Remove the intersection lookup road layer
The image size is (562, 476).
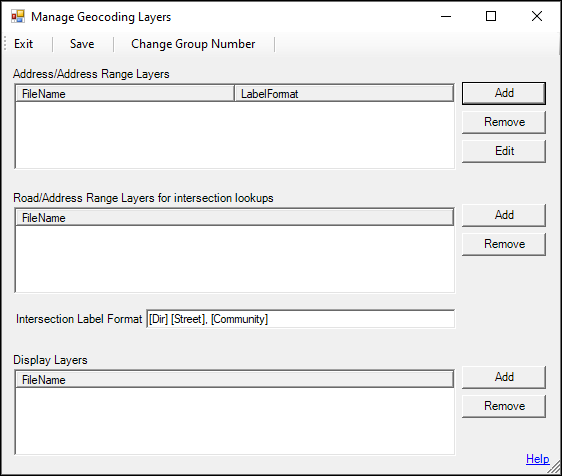point(504,244)
